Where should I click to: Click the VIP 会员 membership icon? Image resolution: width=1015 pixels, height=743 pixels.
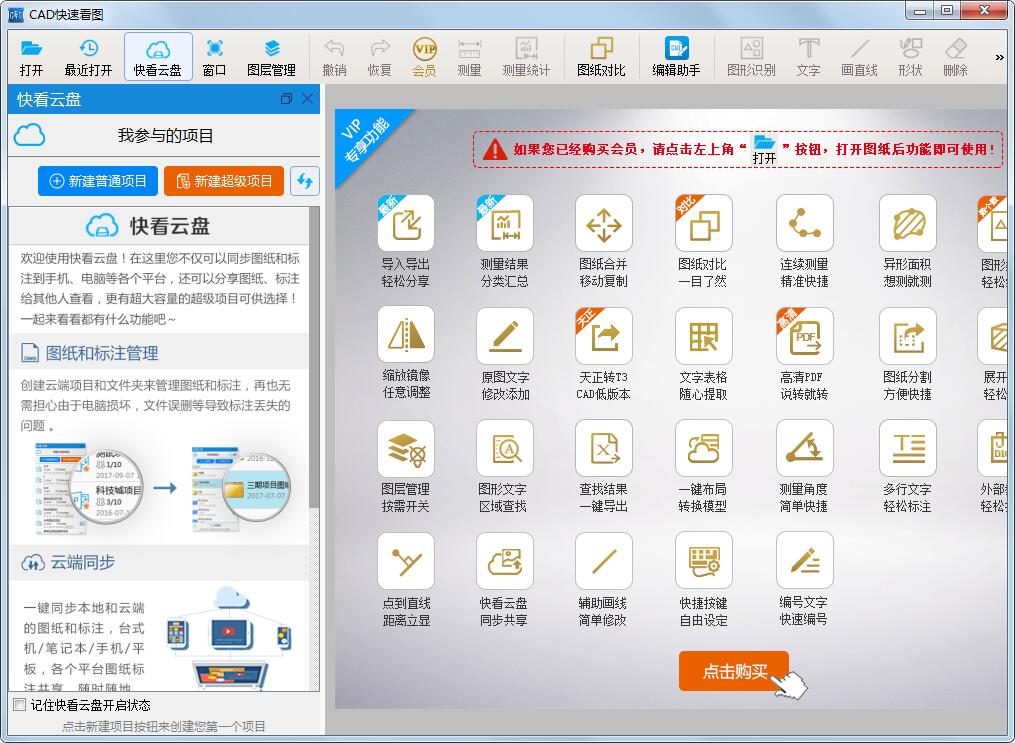[x=423, y=56]
